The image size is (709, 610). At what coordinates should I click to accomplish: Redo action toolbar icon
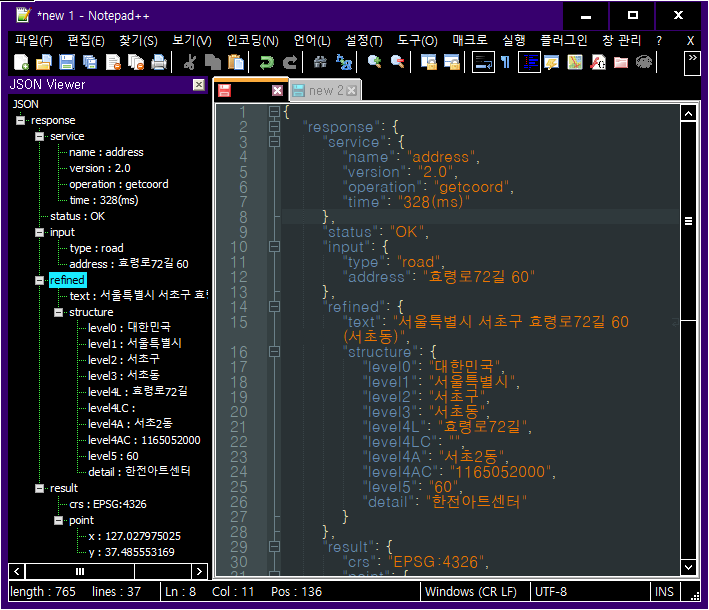pyautogui.click(x=289, y=62)
